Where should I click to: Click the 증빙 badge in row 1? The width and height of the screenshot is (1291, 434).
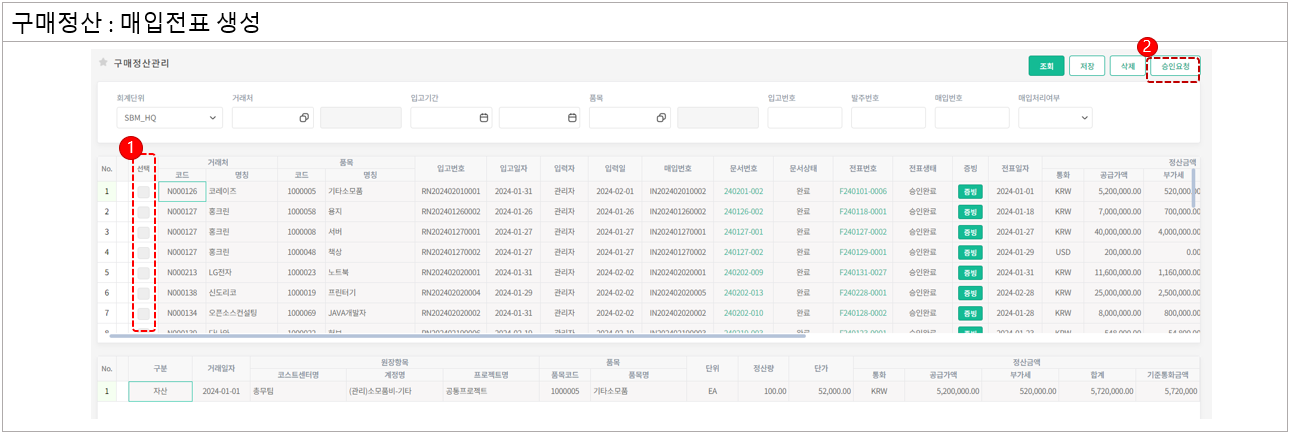[x=969, y=190]
